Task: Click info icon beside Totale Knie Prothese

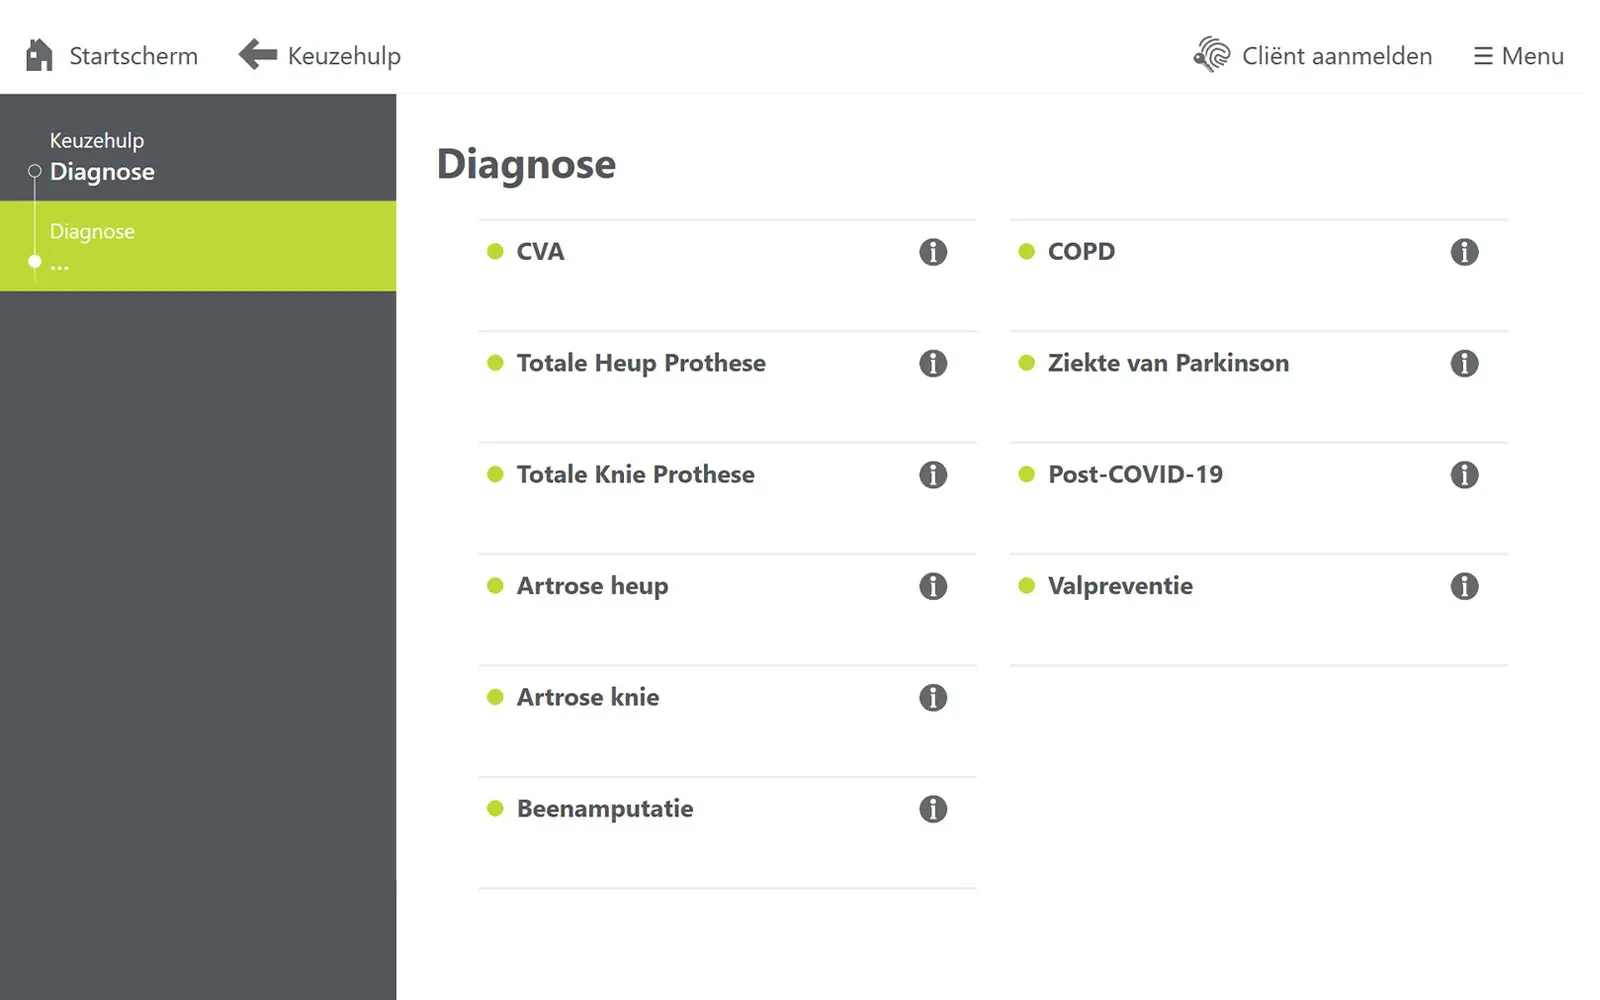Action: 933,475
